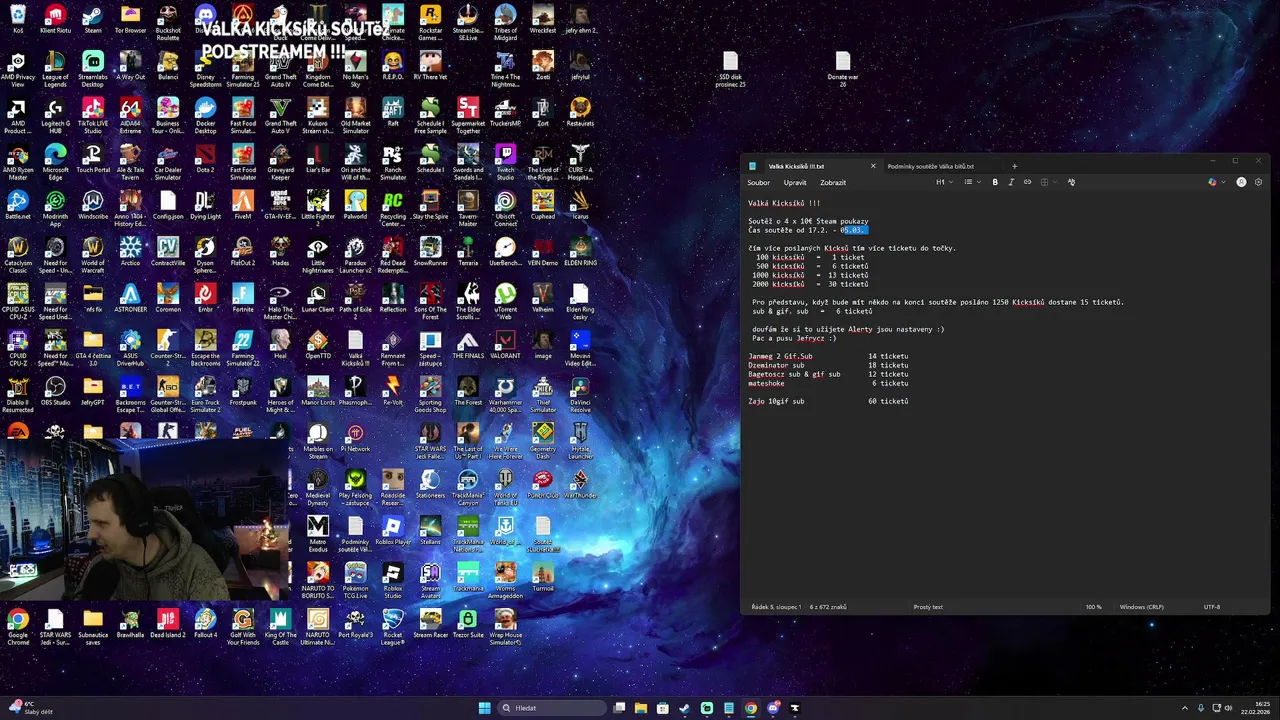Expand the H1 heading dropdown
This screenshot has height=720, width=1280.
943,182
